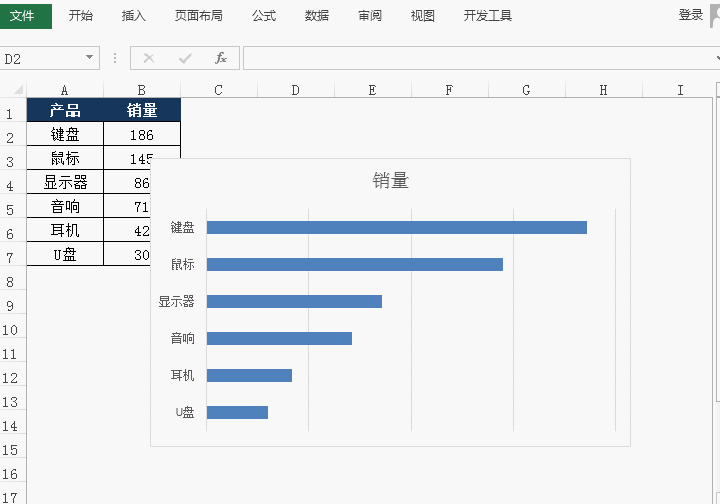The width and height of the screenshot is (720, 504).
Task: Select column G header
Action: (x=527, y=90)
